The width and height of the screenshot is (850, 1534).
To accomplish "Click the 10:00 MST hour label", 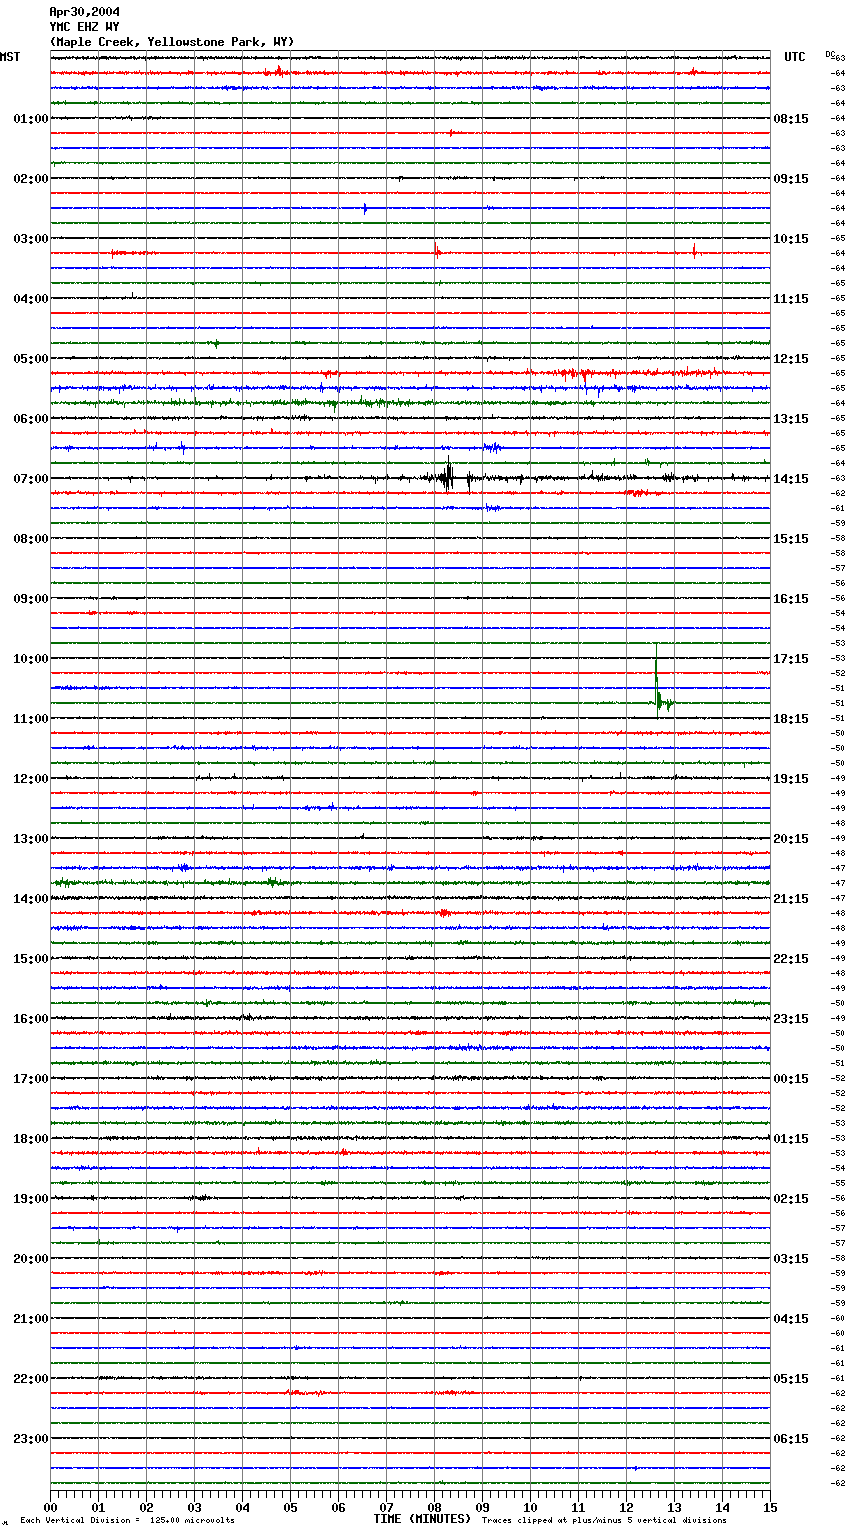I will (x=31, y=658).
